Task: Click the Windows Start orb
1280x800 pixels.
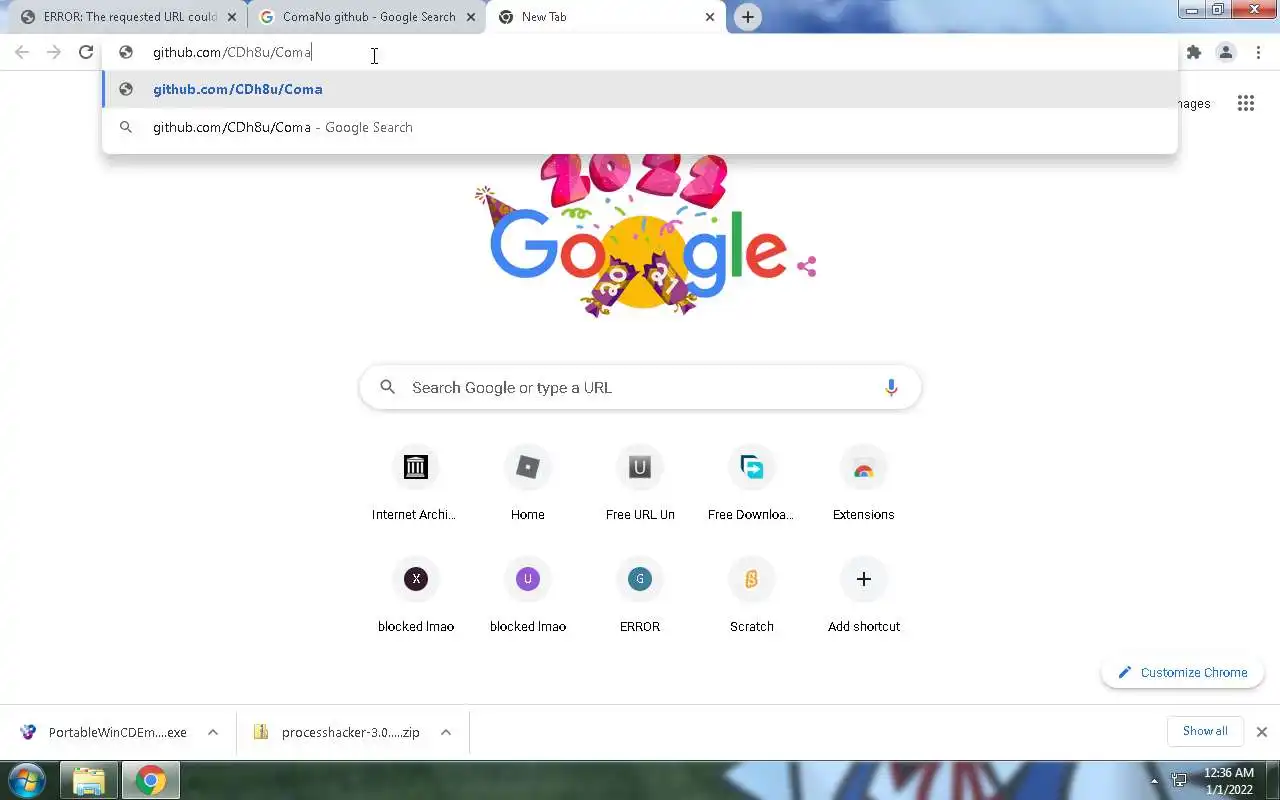Action: point(27,780)
